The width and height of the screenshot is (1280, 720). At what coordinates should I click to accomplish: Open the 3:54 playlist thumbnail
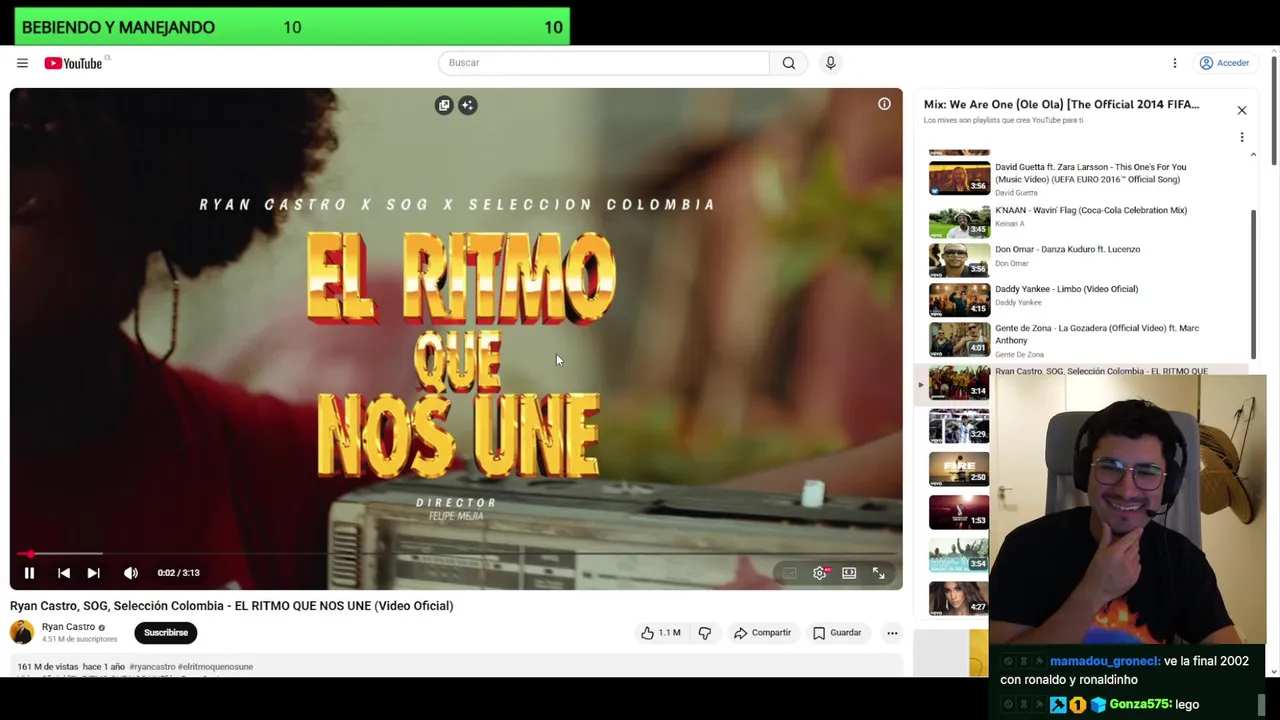coord(959,554)
